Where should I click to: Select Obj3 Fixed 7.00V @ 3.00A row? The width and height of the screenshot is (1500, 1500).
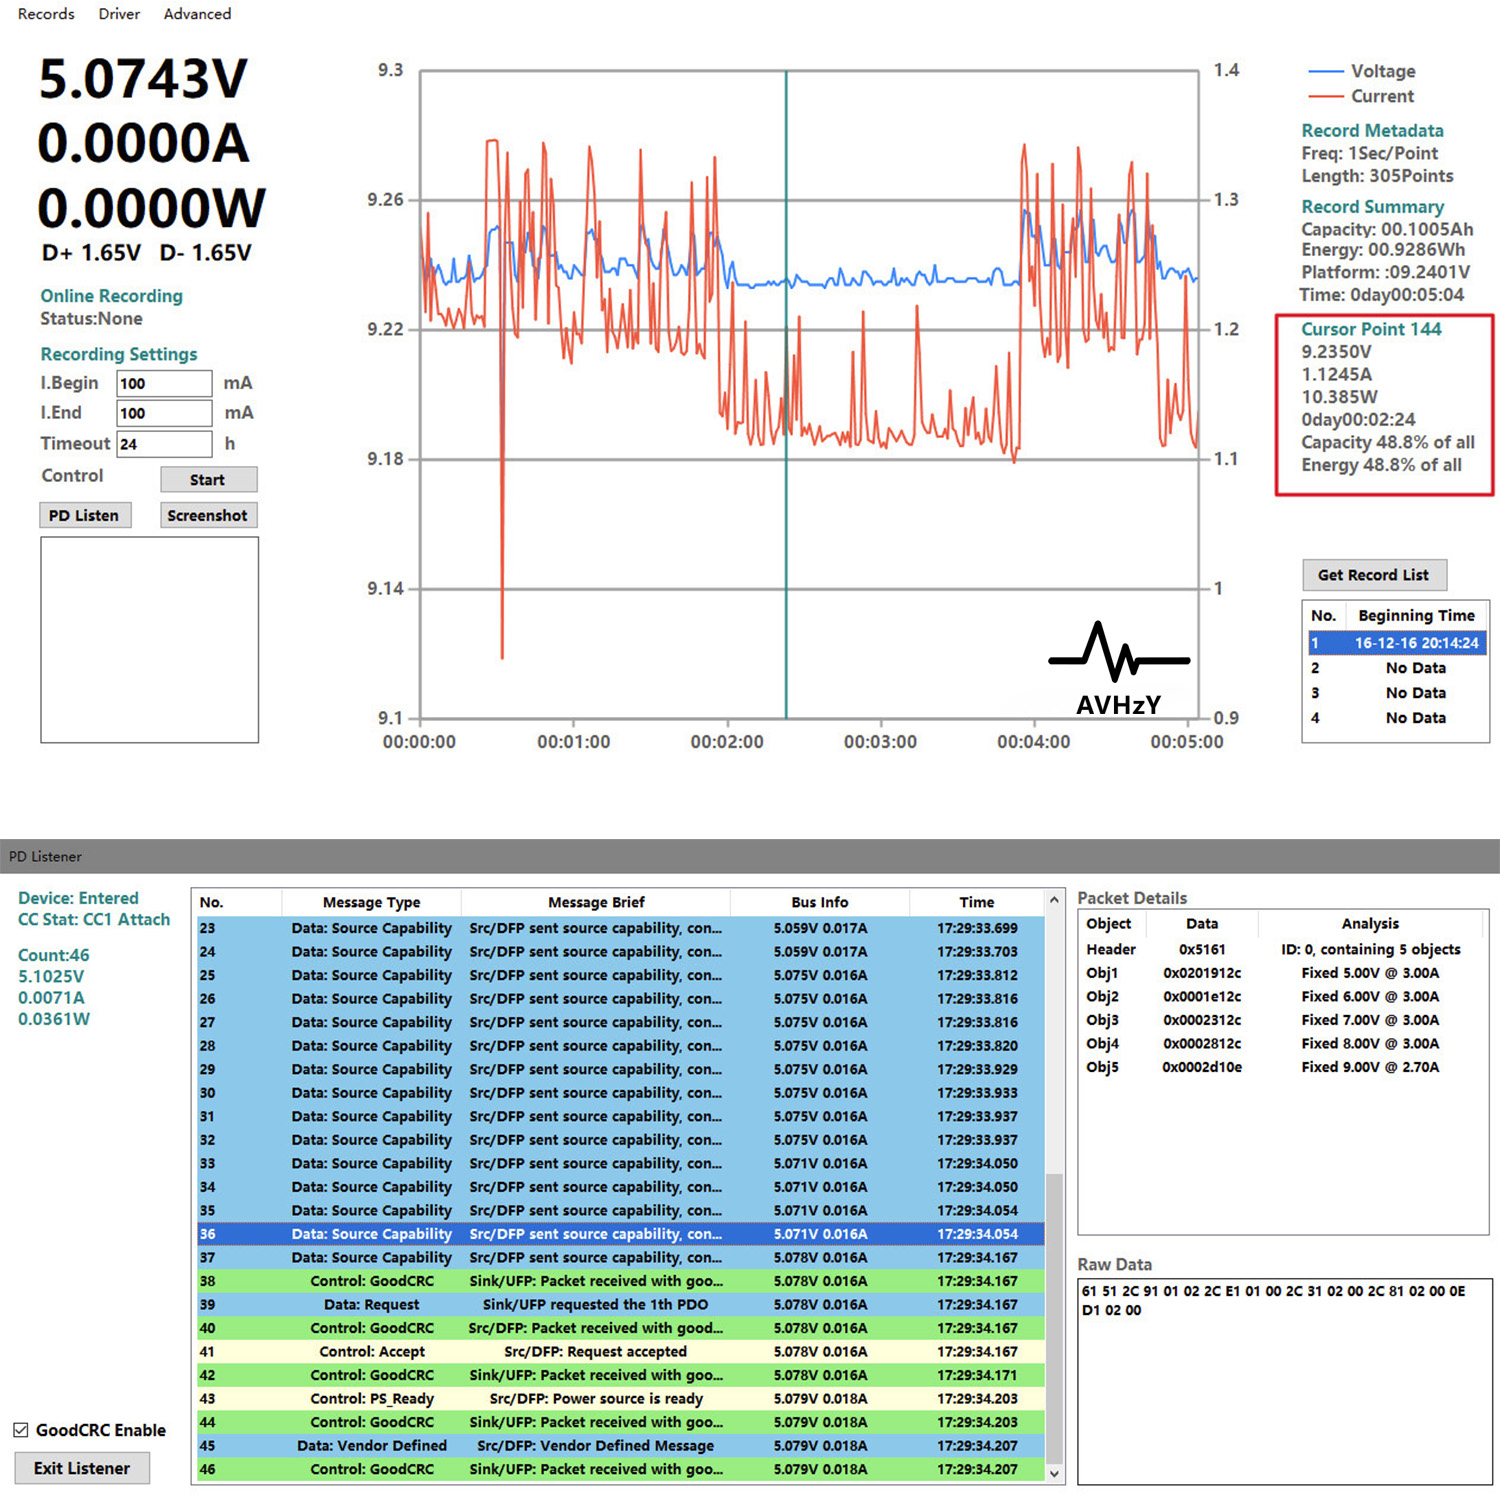click(1282, 1020)
